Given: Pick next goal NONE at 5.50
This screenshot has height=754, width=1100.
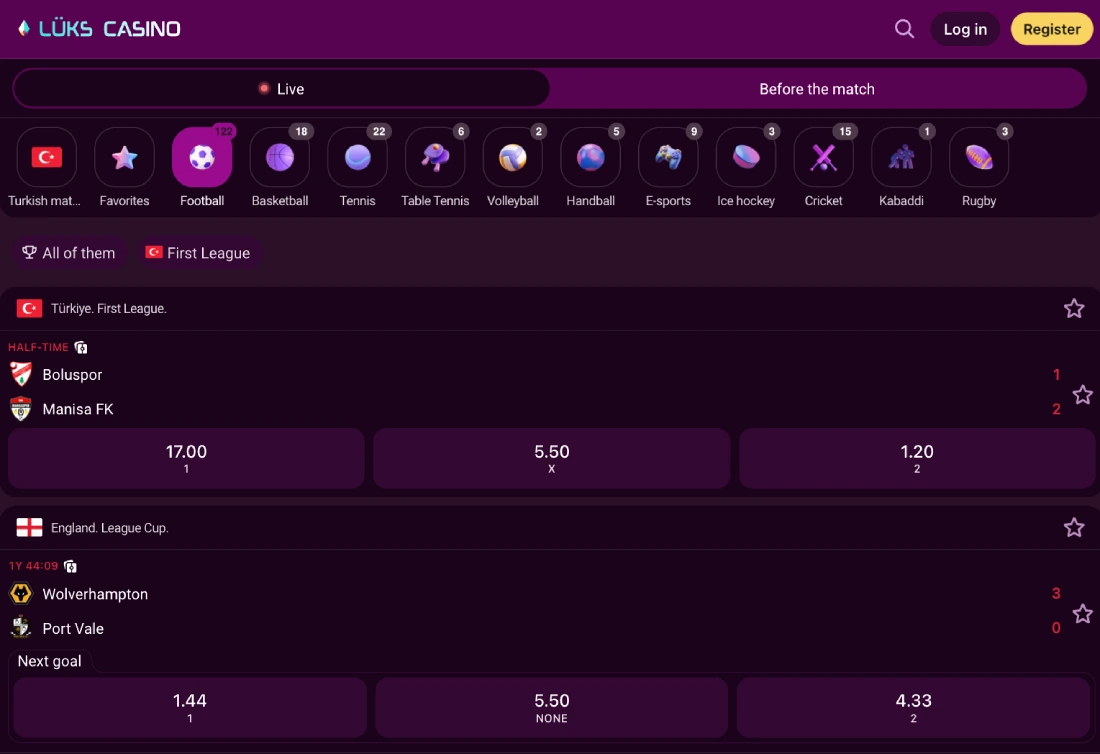Looking at the screenshot, I should (551, 707).
